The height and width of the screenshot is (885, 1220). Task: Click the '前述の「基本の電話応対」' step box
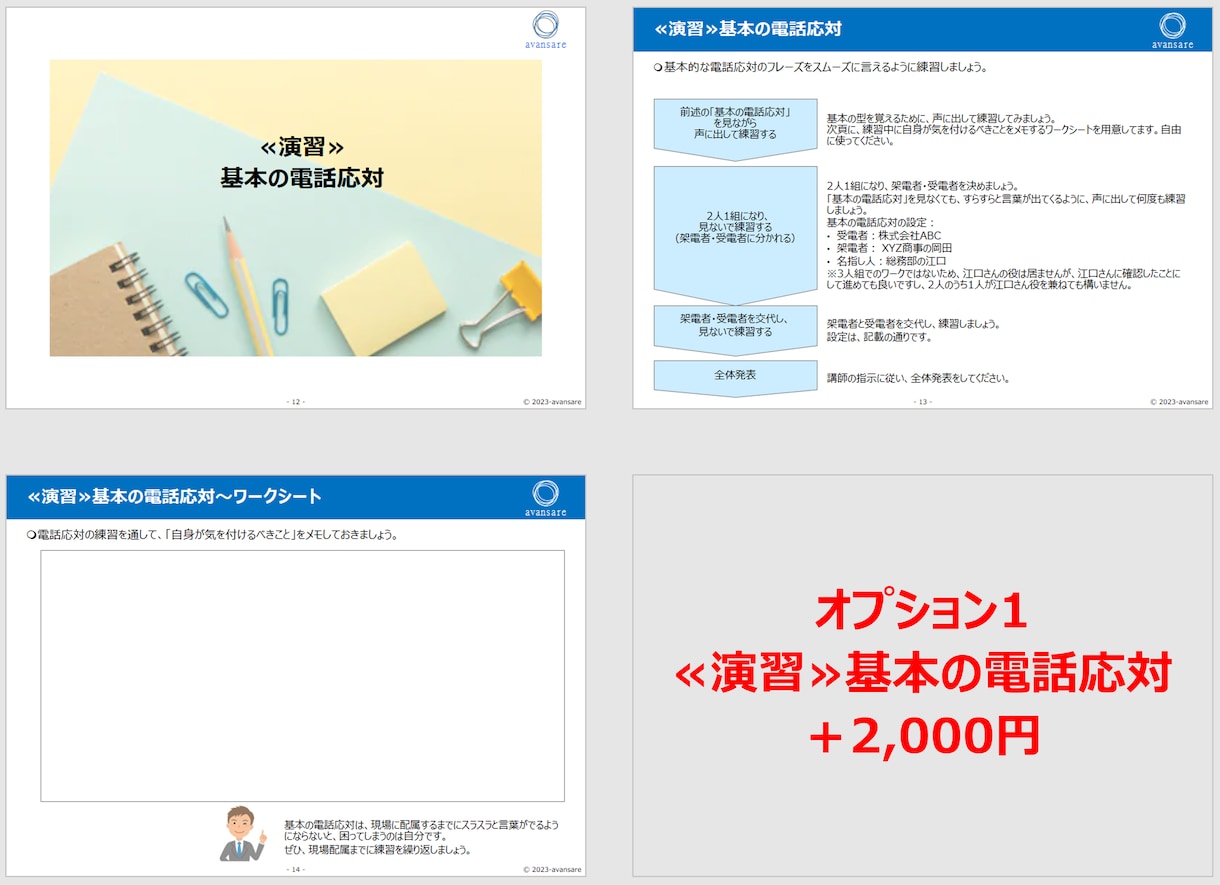click(735, 127)
